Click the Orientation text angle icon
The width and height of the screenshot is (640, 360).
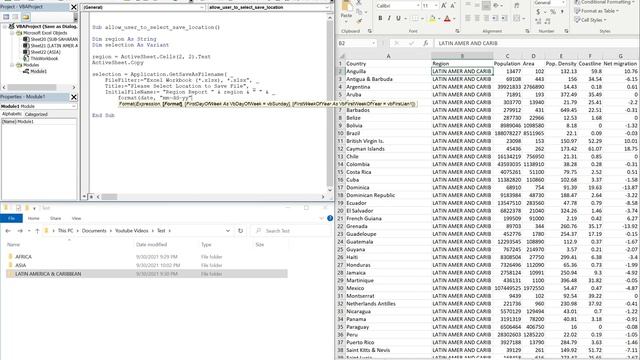click(497, 6)
